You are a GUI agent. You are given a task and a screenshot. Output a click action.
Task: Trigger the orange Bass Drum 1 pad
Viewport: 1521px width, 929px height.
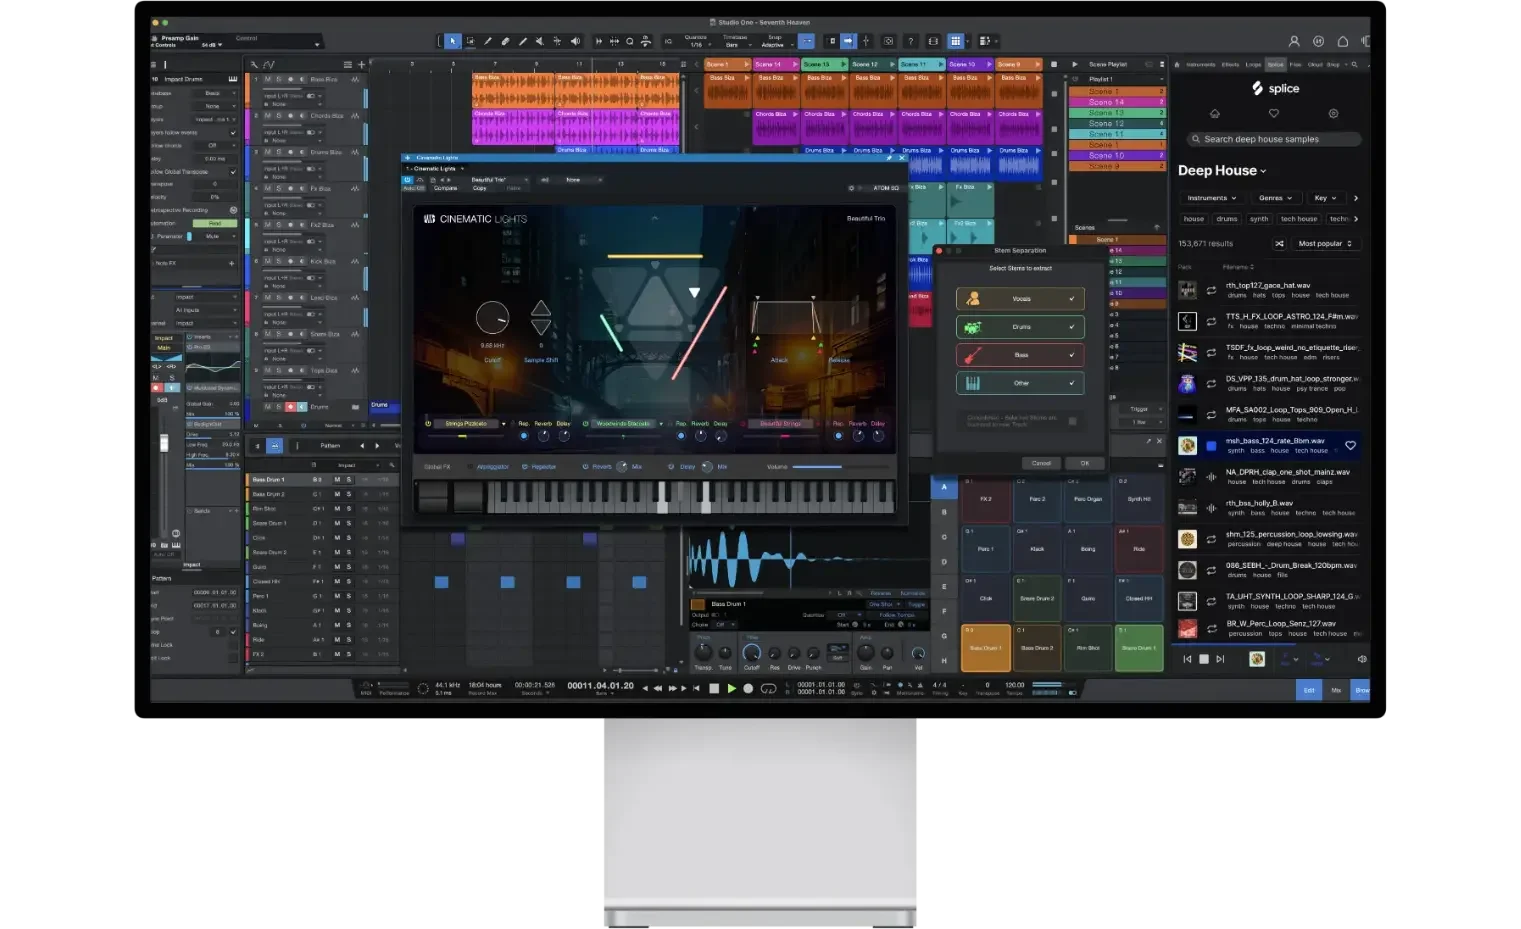(985, 646)
